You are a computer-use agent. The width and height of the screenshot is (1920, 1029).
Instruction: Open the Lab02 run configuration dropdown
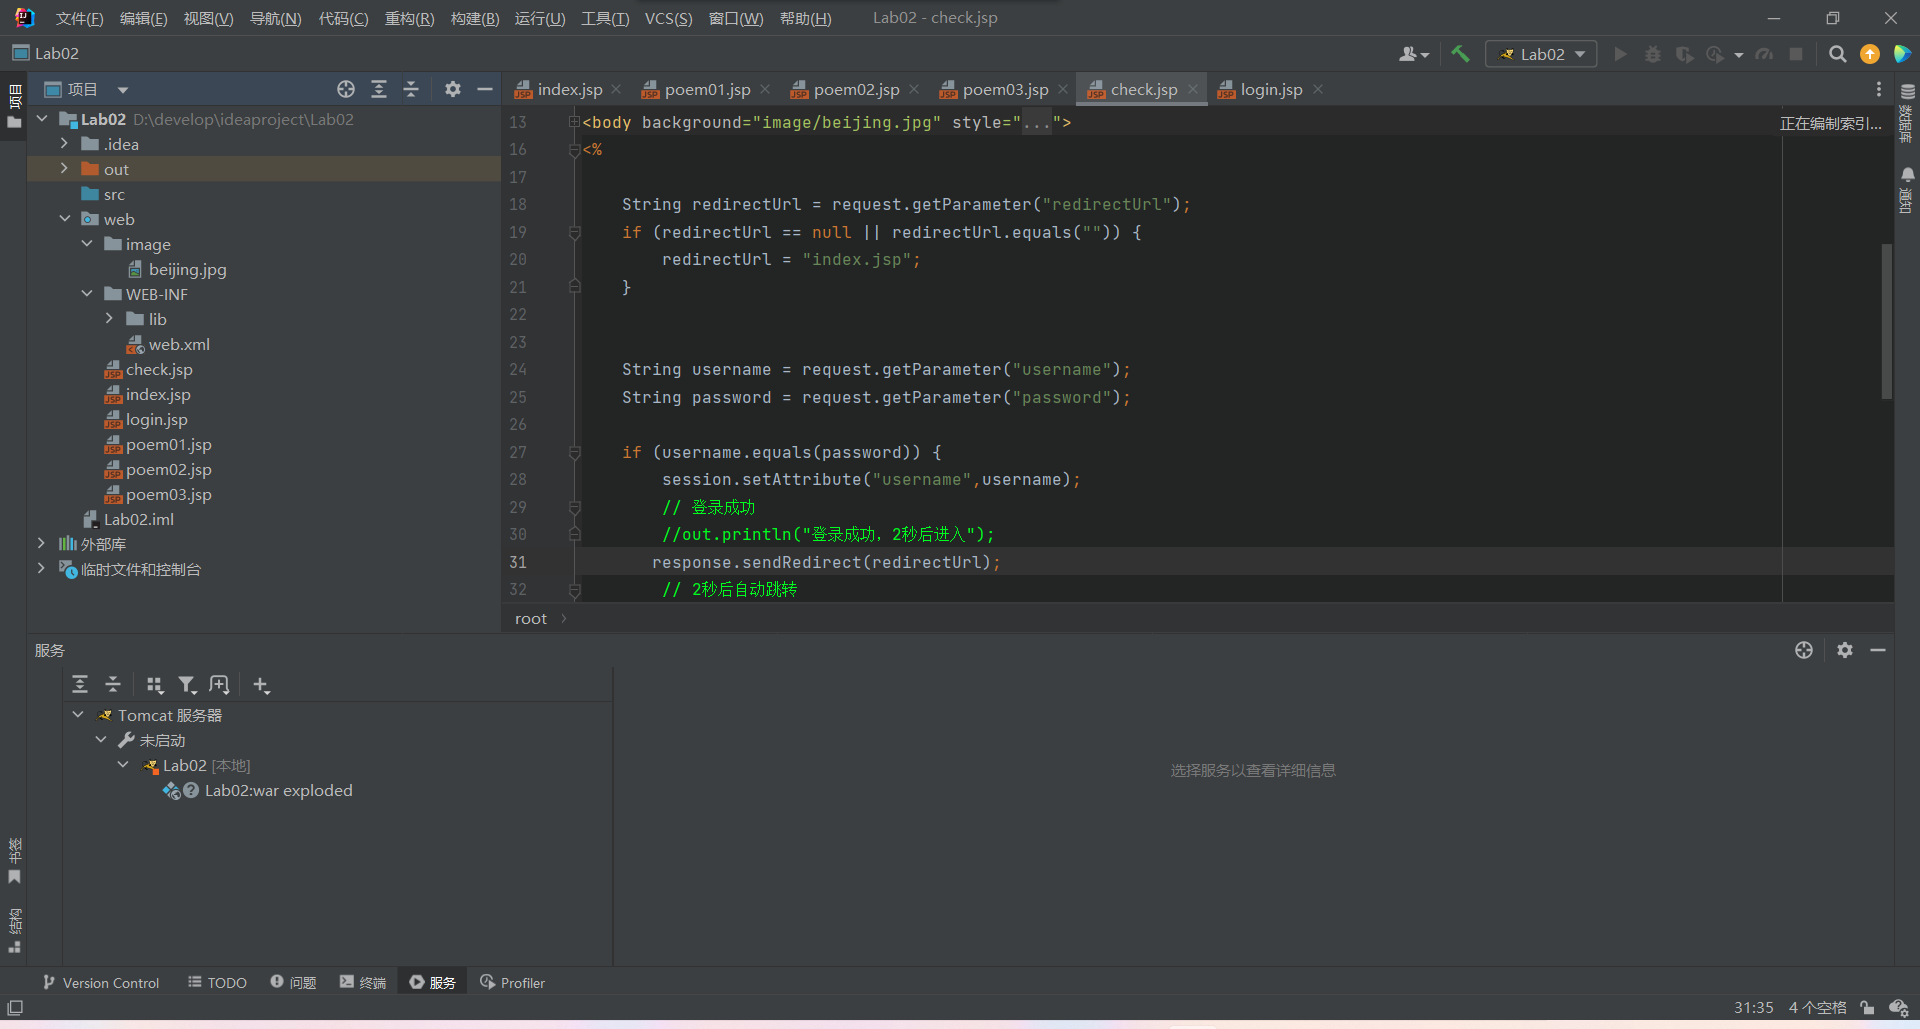[1541, 54]
